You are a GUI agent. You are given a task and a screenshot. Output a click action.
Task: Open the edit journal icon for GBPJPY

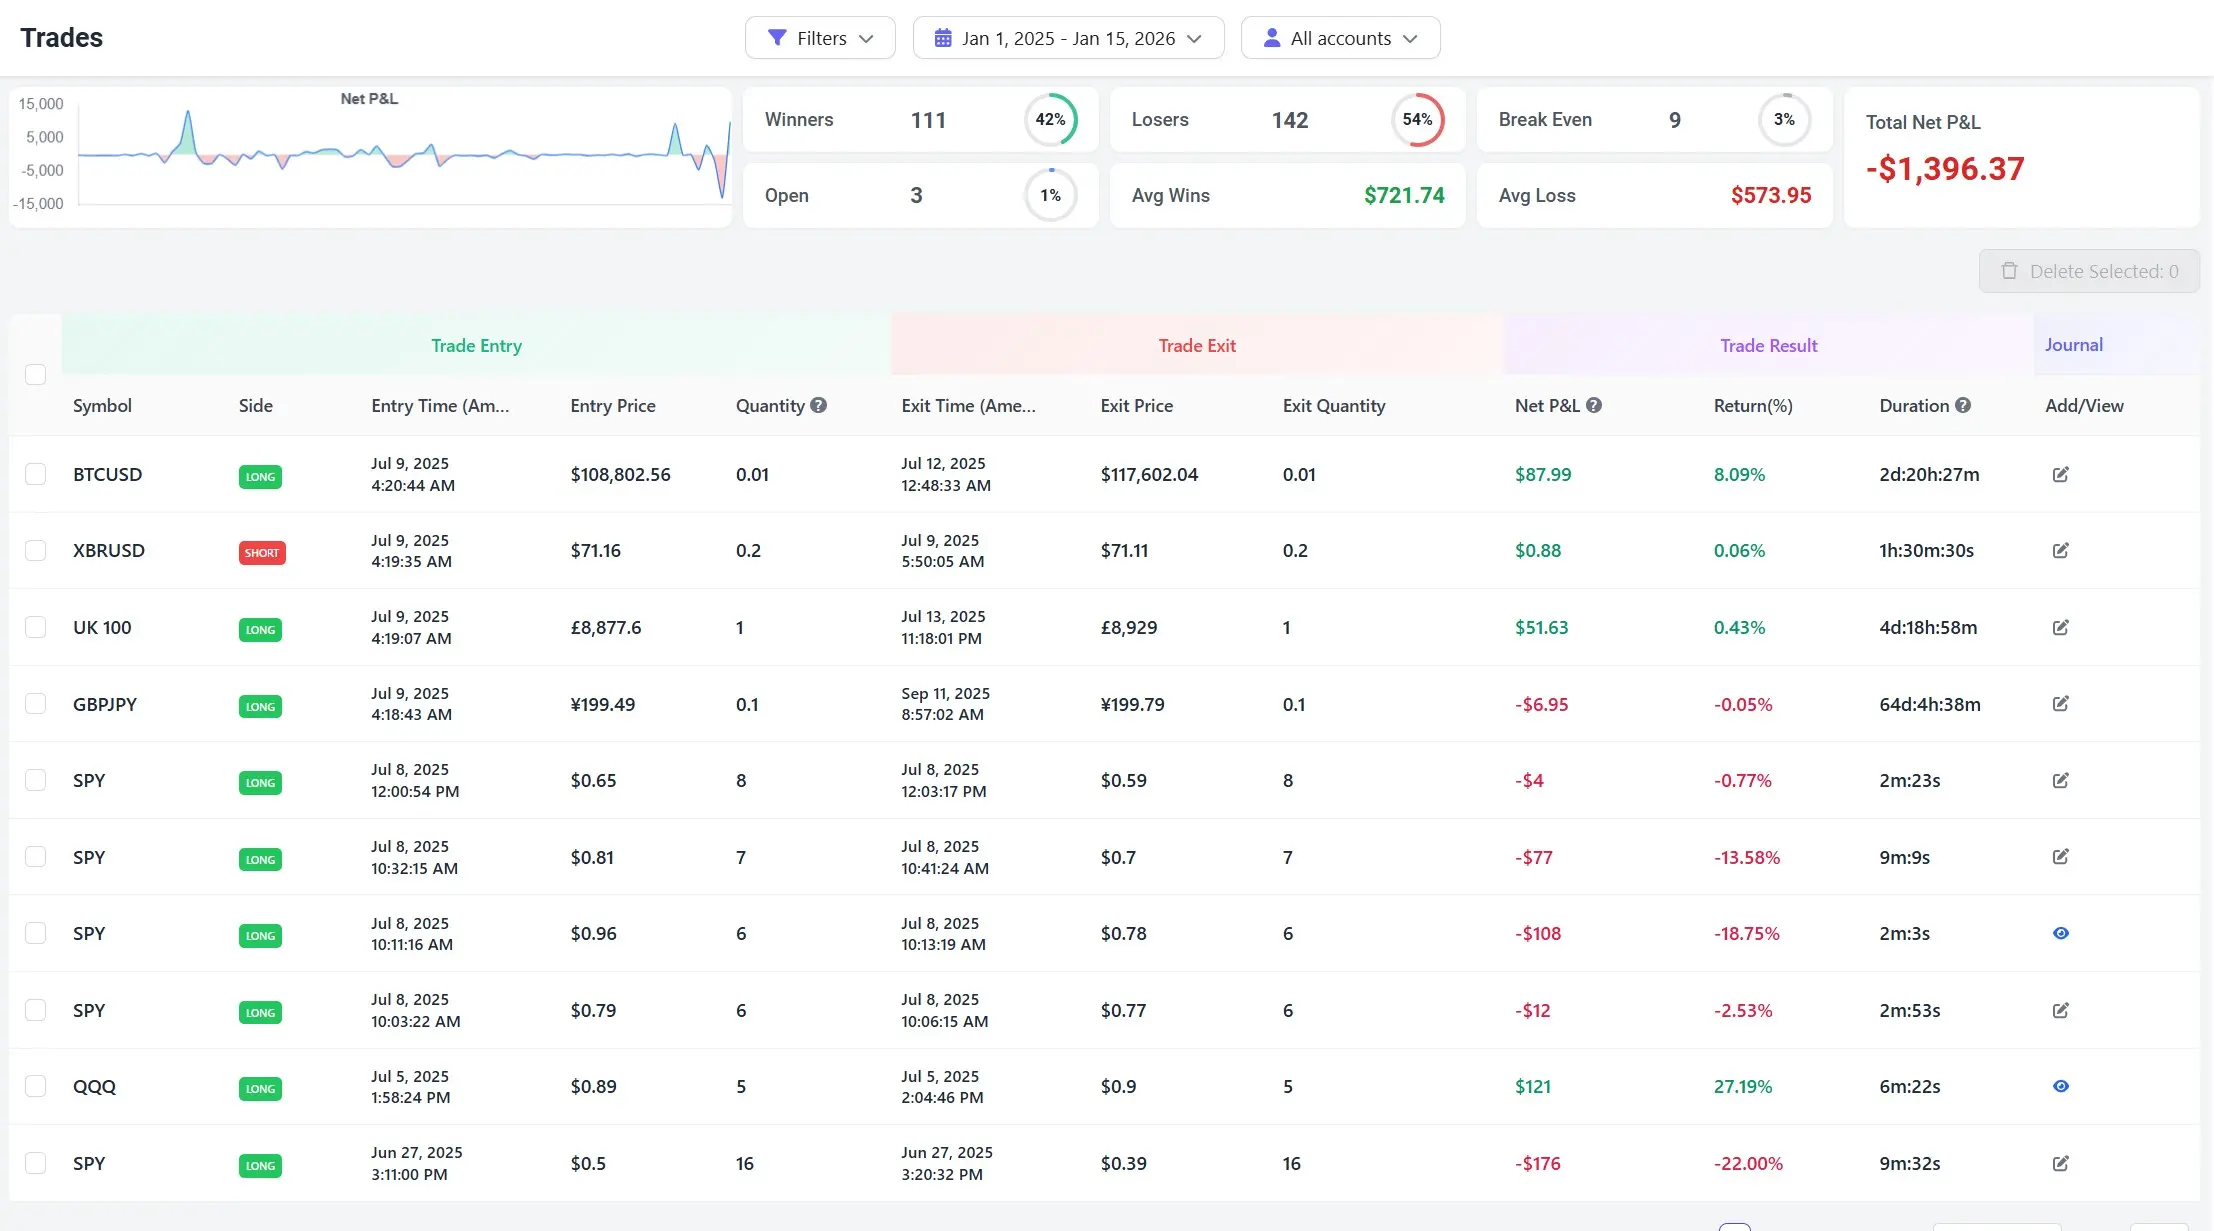2060,703
